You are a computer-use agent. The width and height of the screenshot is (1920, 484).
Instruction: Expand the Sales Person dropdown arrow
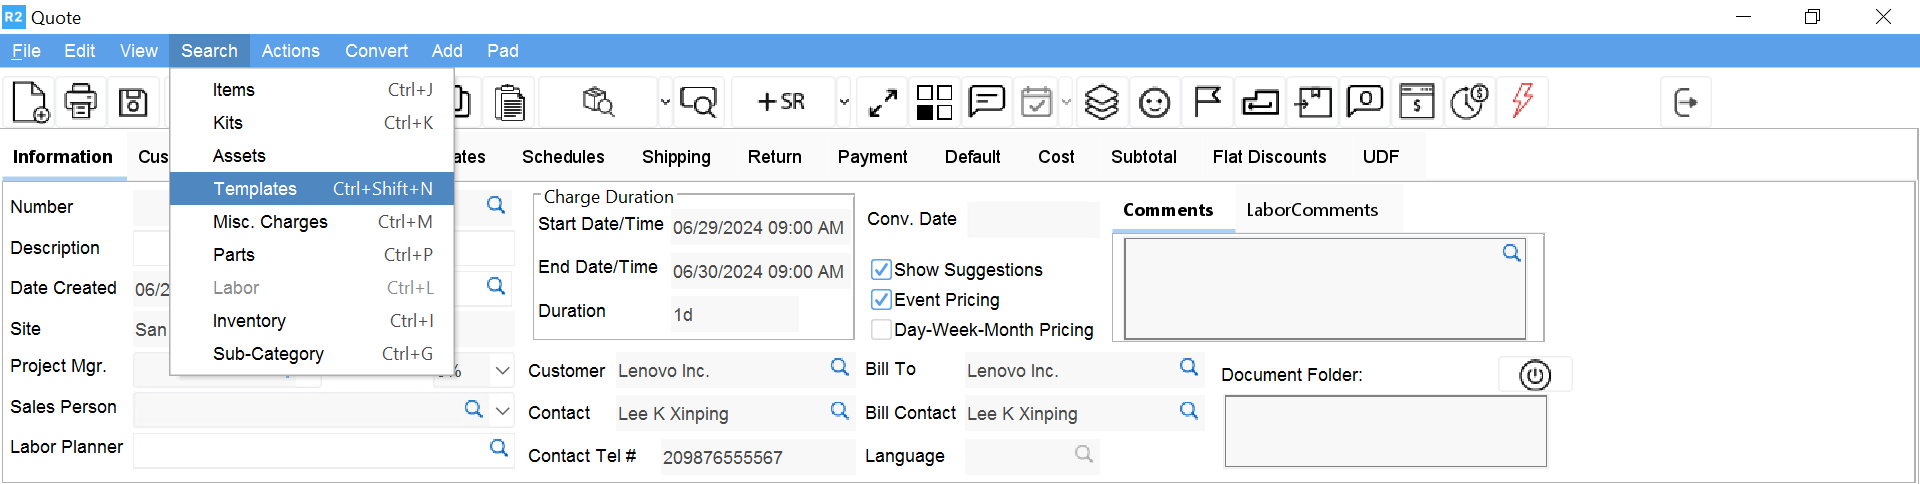tap(503, 410)
